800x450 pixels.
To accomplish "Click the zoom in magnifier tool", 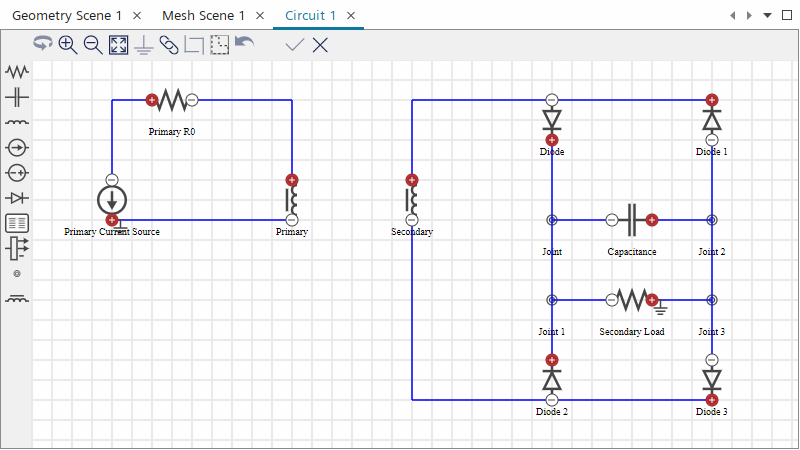I will tap(68, 44).
